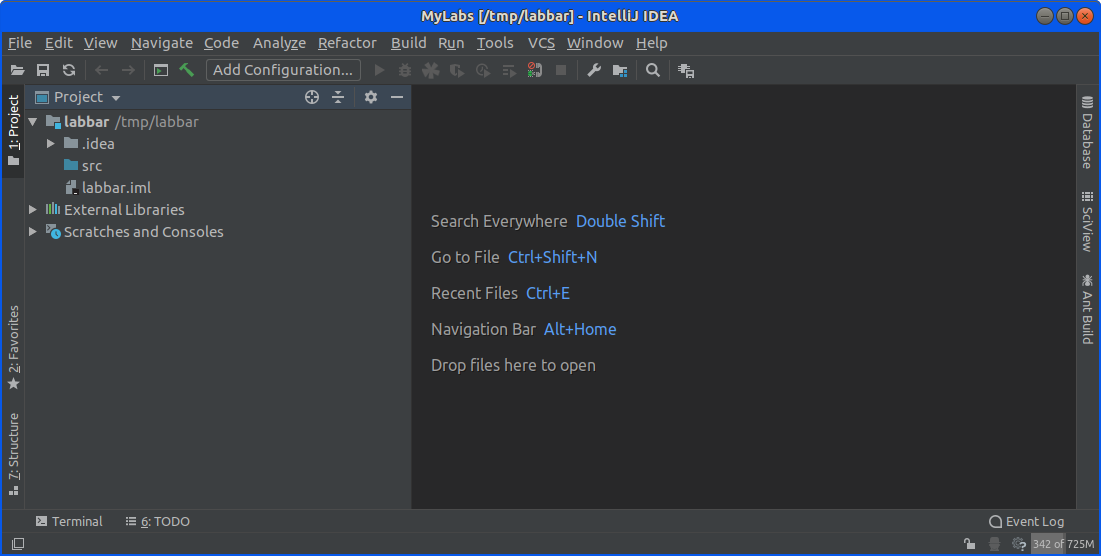This screenshot has width=1101, height=556.
Task: Open the Tools menu
Action: [x=495, y=43]
